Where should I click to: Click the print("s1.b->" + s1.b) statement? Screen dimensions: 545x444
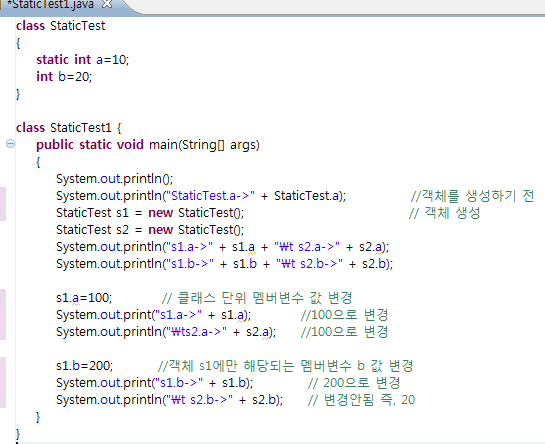click(155, 383)
